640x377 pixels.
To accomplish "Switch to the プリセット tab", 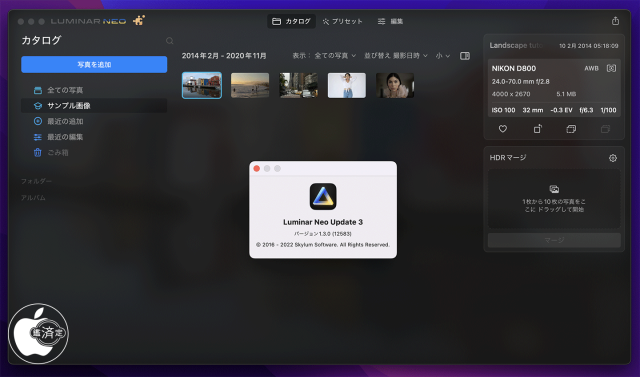I will pyautogui.click(x=342, y=21).
